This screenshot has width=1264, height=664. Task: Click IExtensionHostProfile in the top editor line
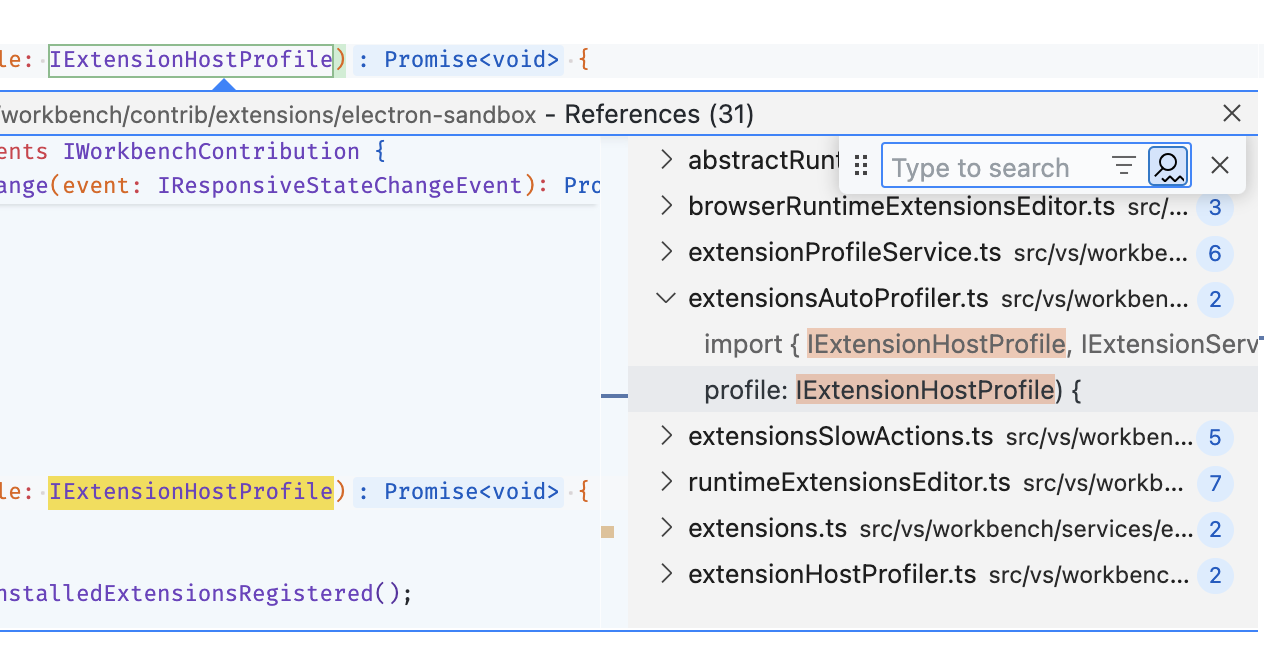point(192,59)
